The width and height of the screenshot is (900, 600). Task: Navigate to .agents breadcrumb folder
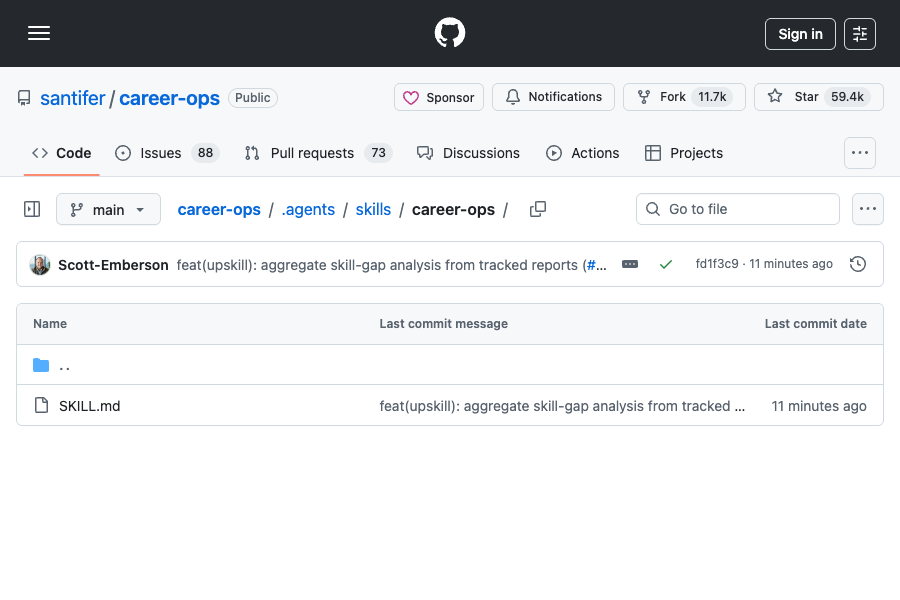[308, 210]
